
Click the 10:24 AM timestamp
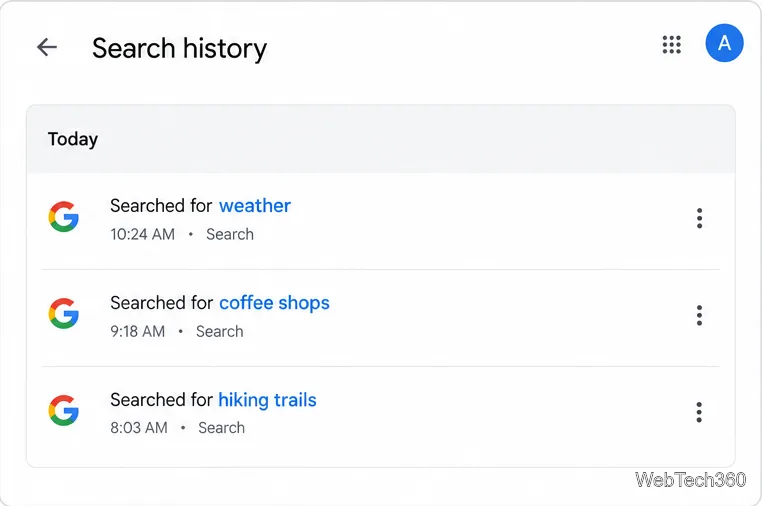click(142, 234)
